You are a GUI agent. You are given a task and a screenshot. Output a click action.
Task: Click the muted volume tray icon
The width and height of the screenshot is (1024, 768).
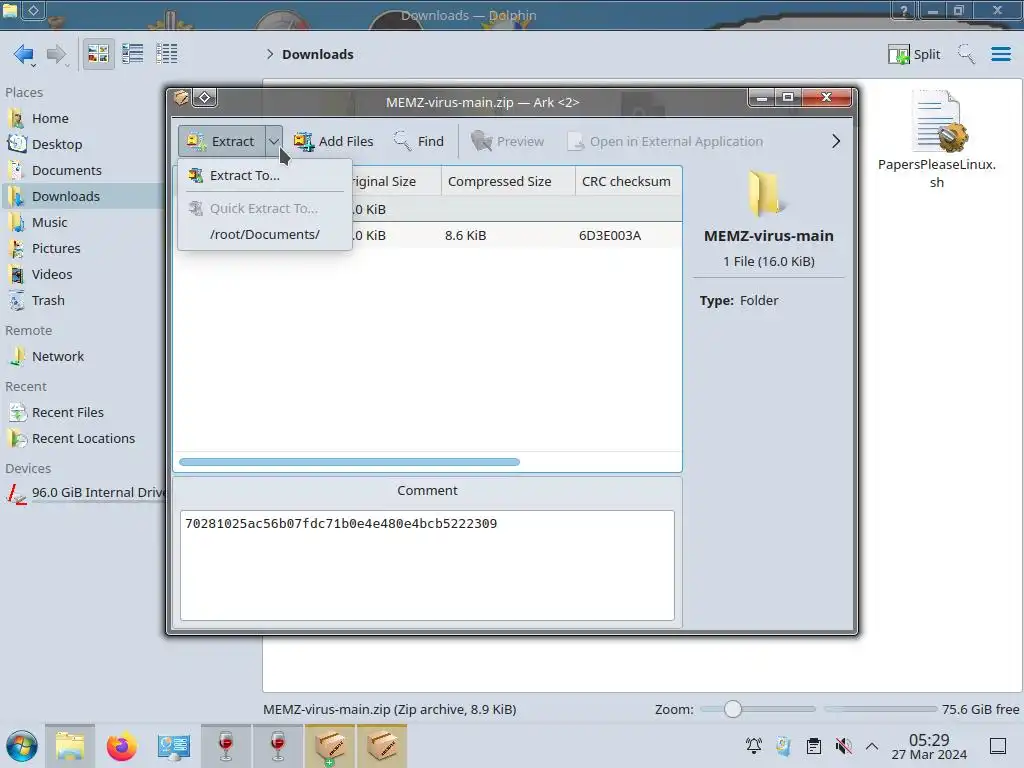point(843,745)
